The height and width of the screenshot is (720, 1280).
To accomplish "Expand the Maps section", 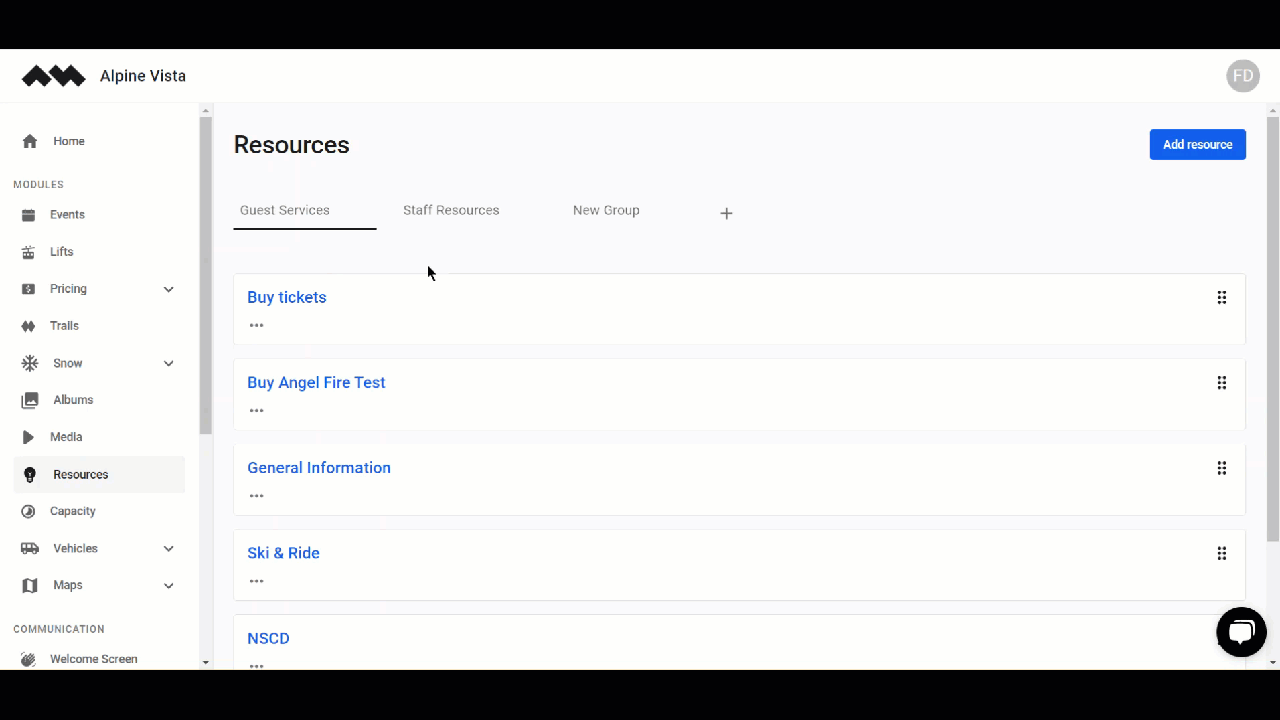I will [x=168, y=585].
